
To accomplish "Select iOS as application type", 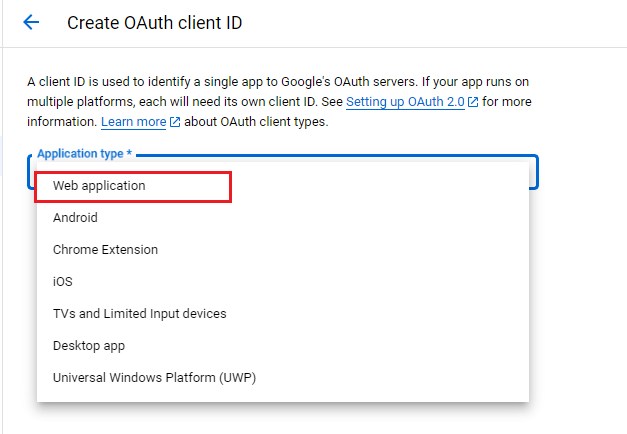I will tap(283, 282).
